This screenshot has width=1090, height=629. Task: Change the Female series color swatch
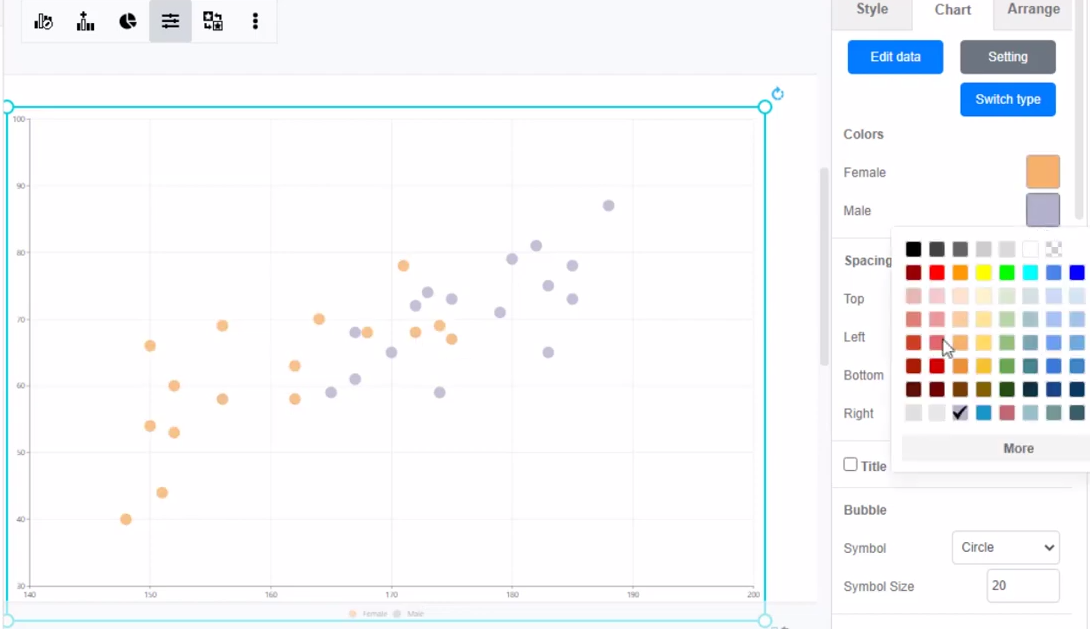(x=1043, y=171)
